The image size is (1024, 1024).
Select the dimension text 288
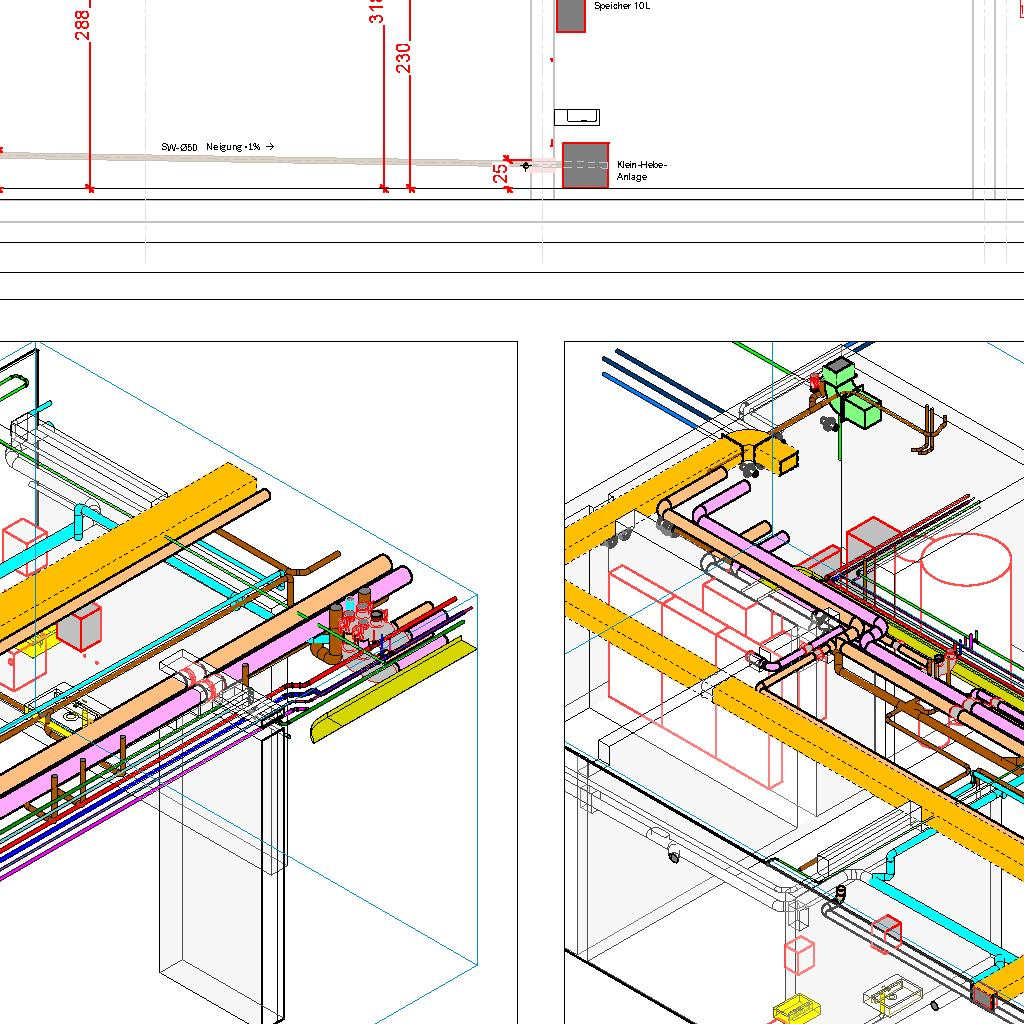(82, 25)
